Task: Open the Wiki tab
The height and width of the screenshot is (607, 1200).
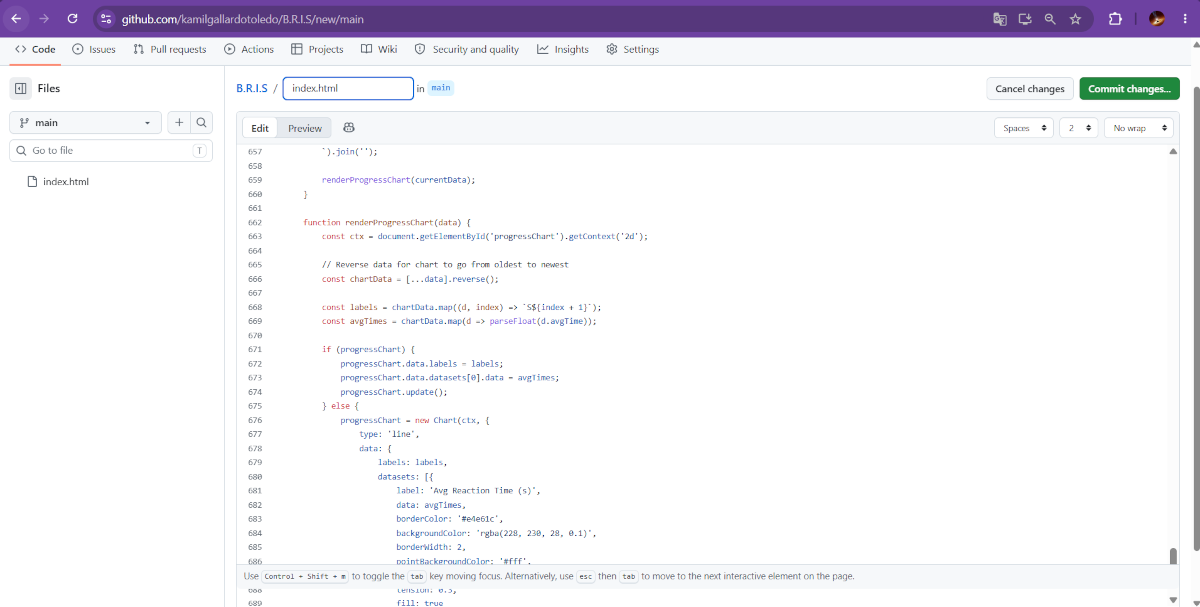Action: 379,49
